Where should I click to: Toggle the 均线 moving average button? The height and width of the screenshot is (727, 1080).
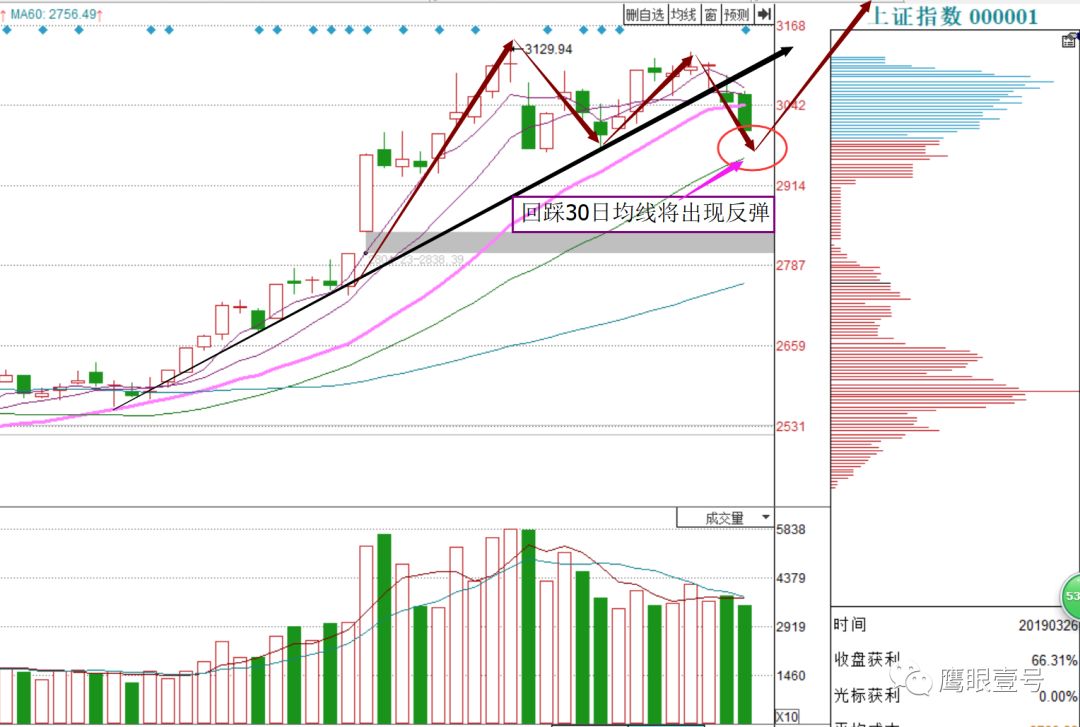684,14
